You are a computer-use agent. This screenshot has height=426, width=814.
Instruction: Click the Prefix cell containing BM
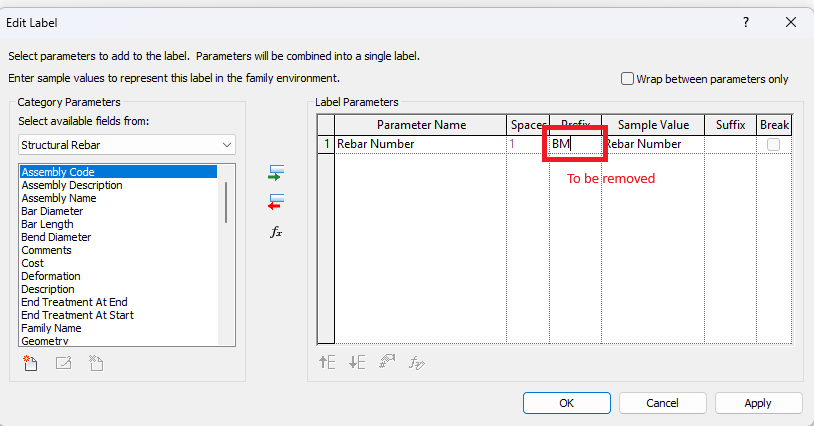[575, 144]
